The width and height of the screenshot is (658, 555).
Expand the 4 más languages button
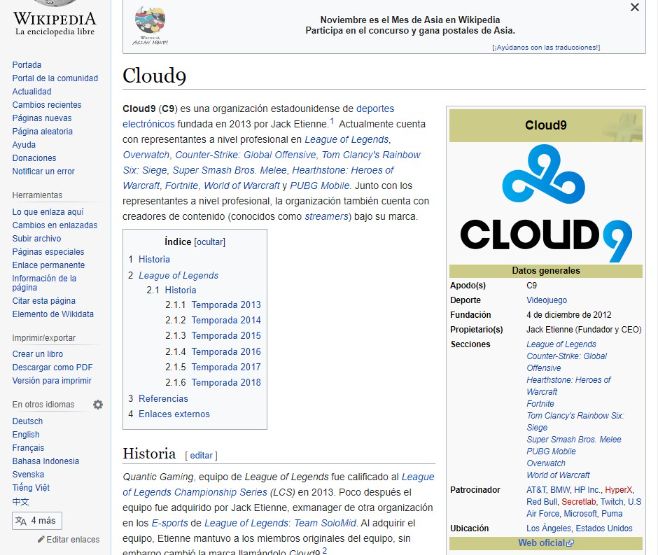click(x=37, y=521)
